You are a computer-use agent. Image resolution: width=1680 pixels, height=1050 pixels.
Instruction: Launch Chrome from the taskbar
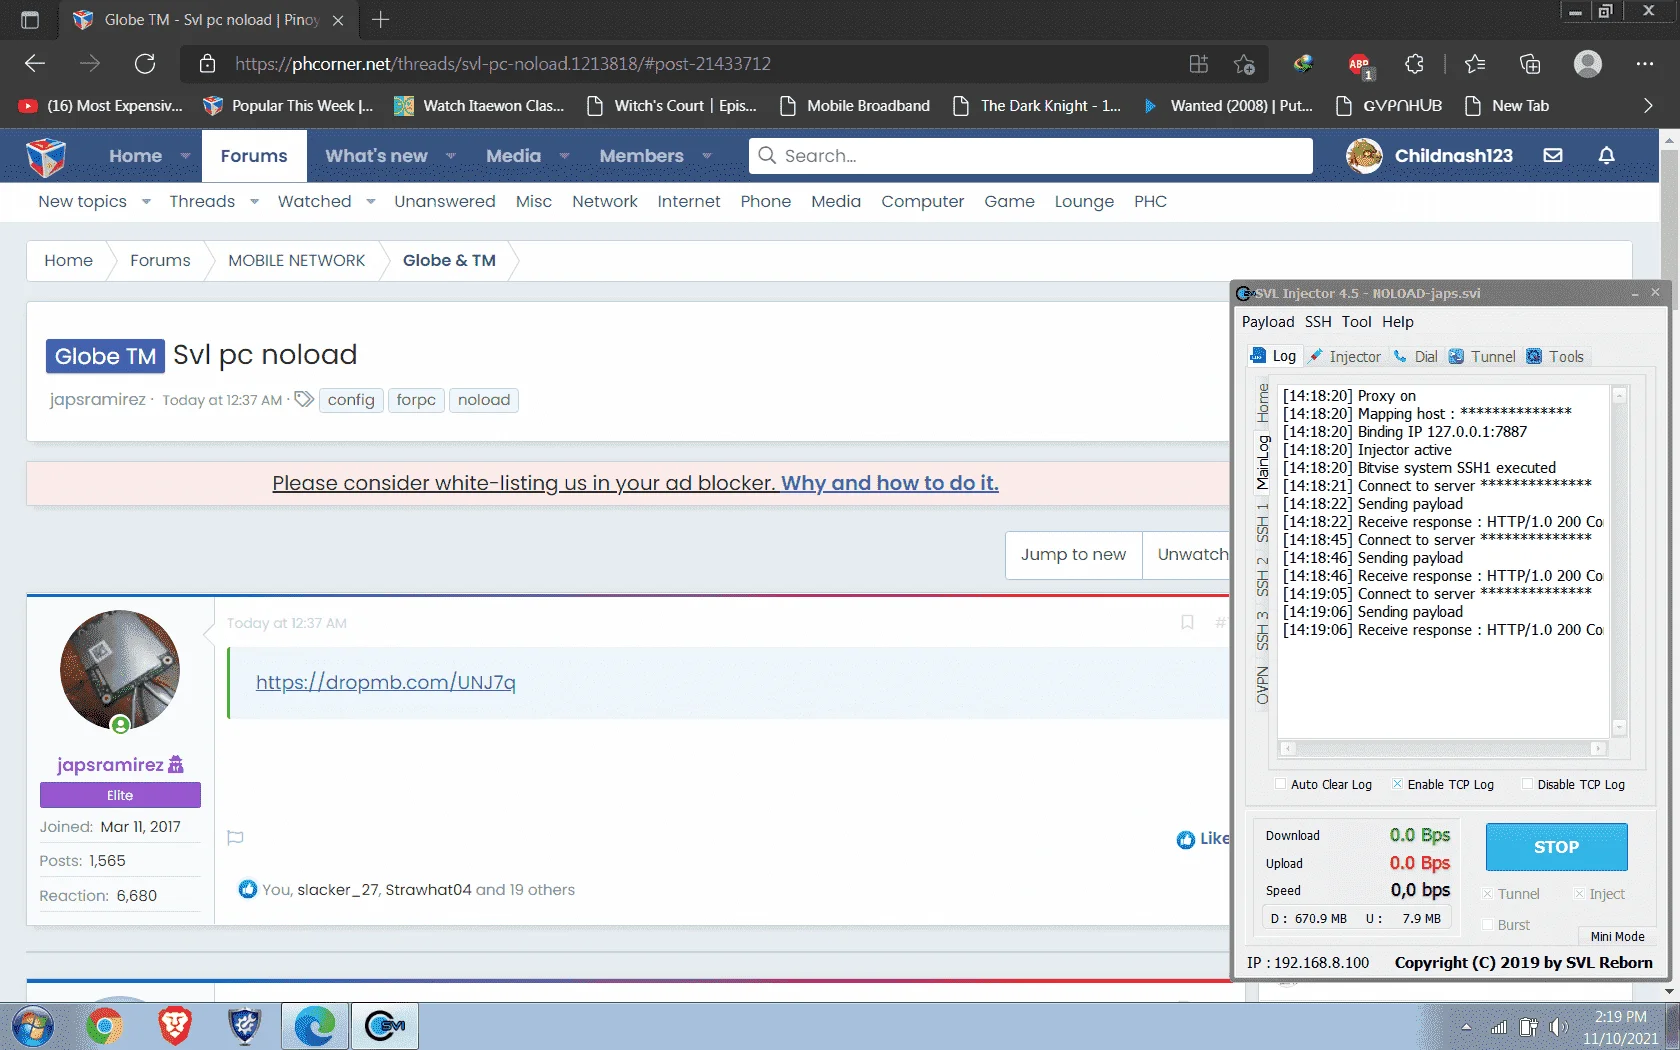click(104, 1026)
